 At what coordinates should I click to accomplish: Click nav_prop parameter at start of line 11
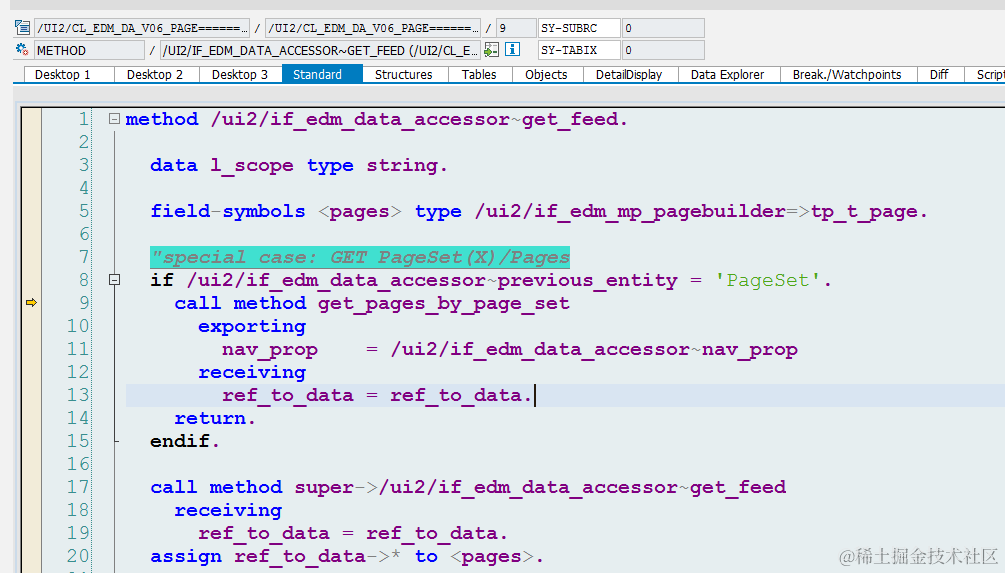click(270, 349)
